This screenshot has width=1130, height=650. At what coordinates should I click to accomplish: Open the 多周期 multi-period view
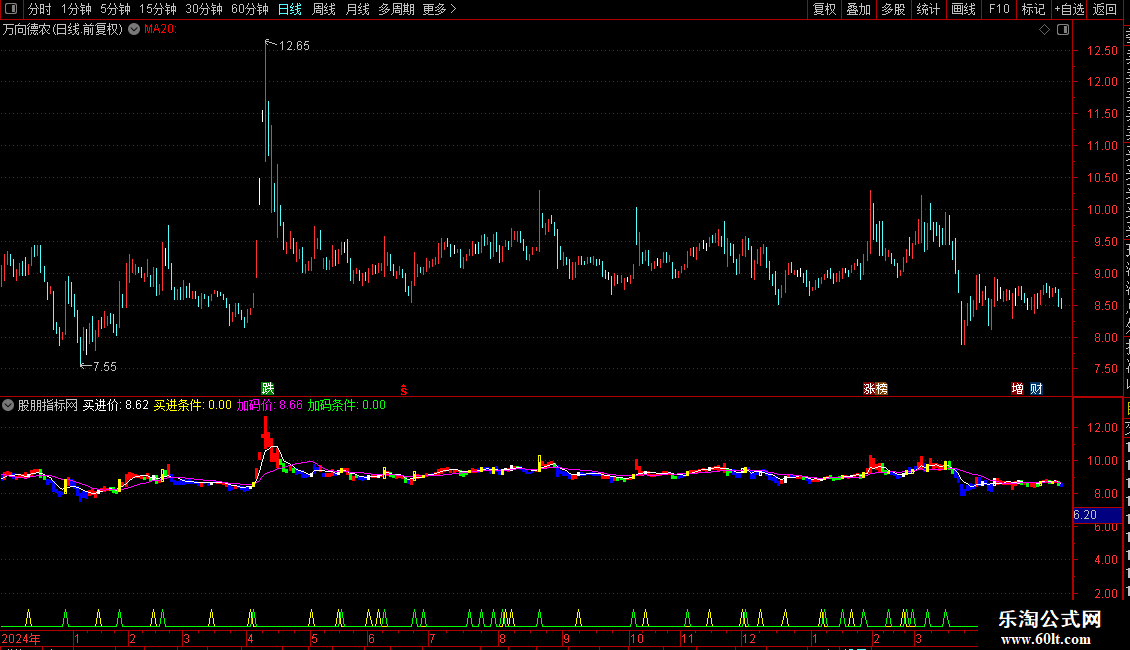click(x=396, y=9)
